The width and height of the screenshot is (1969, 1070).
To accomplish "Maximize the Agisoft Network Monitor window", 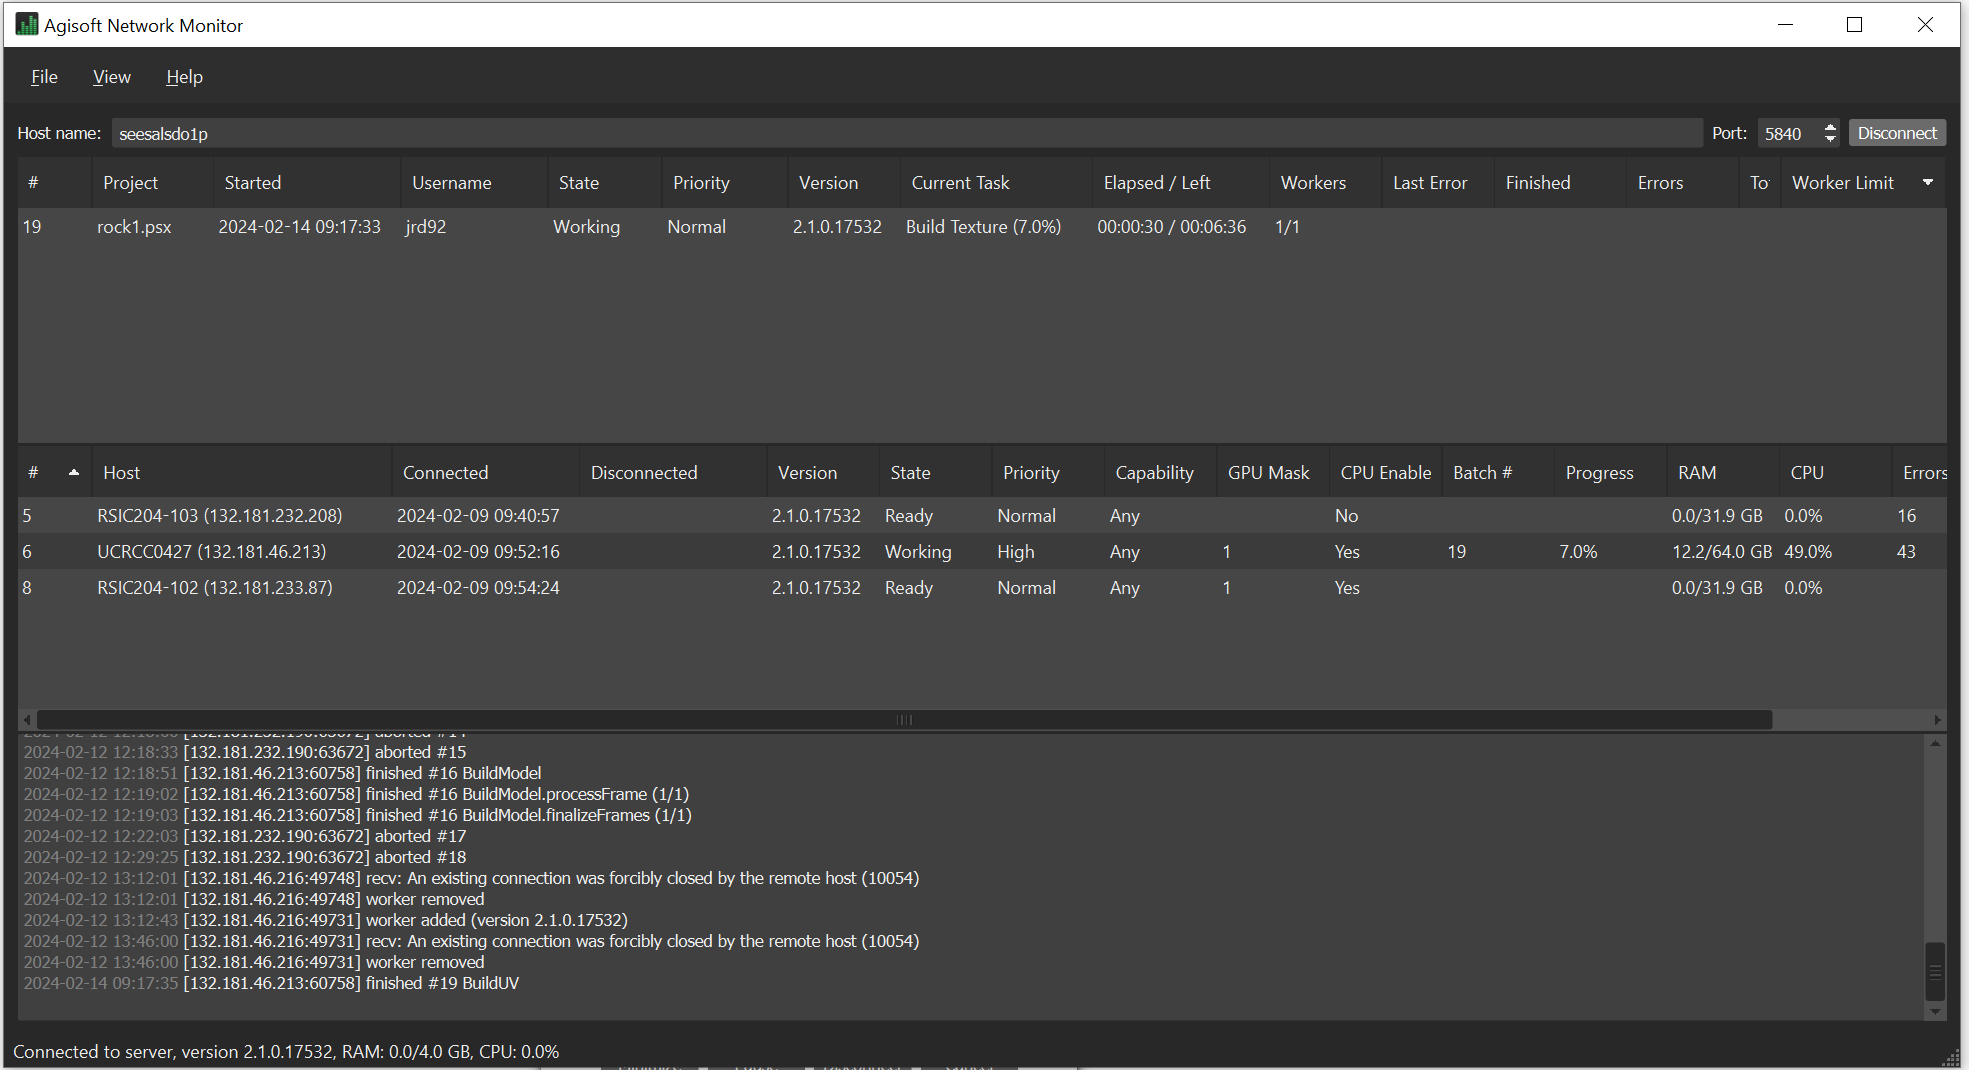I will pos(1854,25).
